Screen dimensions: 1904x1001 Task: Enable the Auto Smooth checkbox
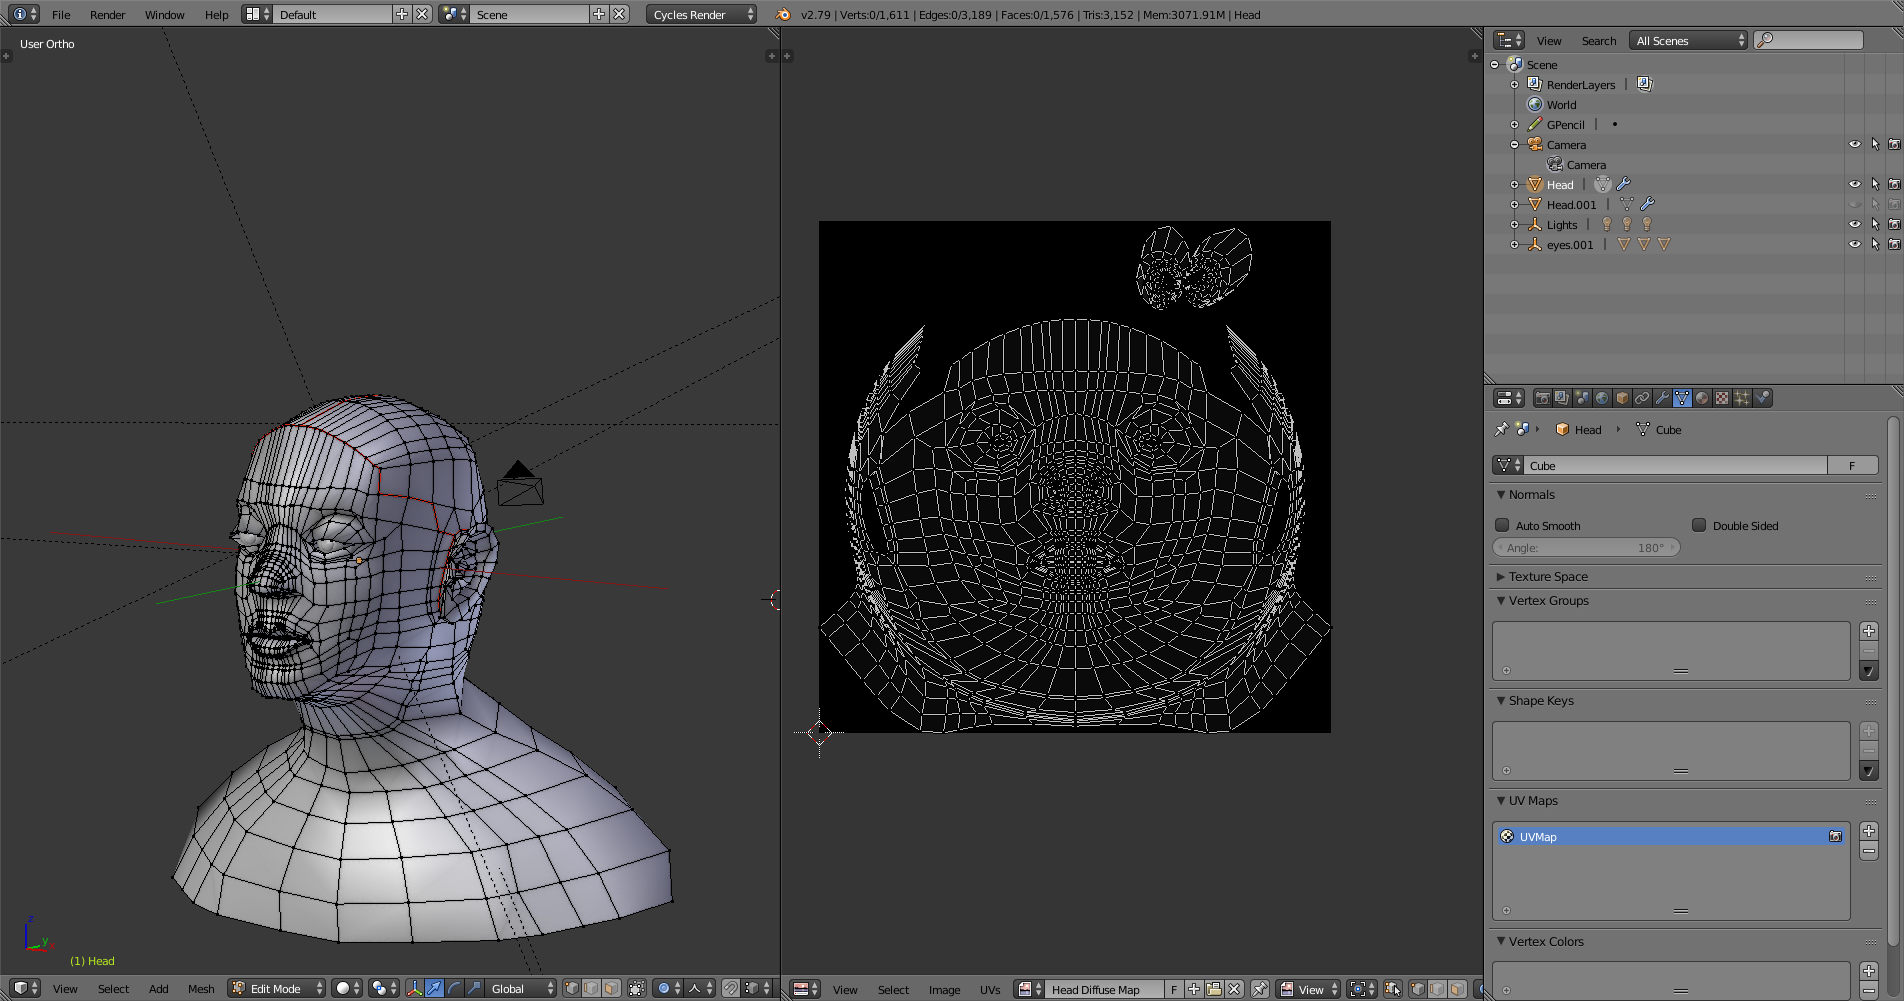pyautogui.click(x=1502, y=525)
